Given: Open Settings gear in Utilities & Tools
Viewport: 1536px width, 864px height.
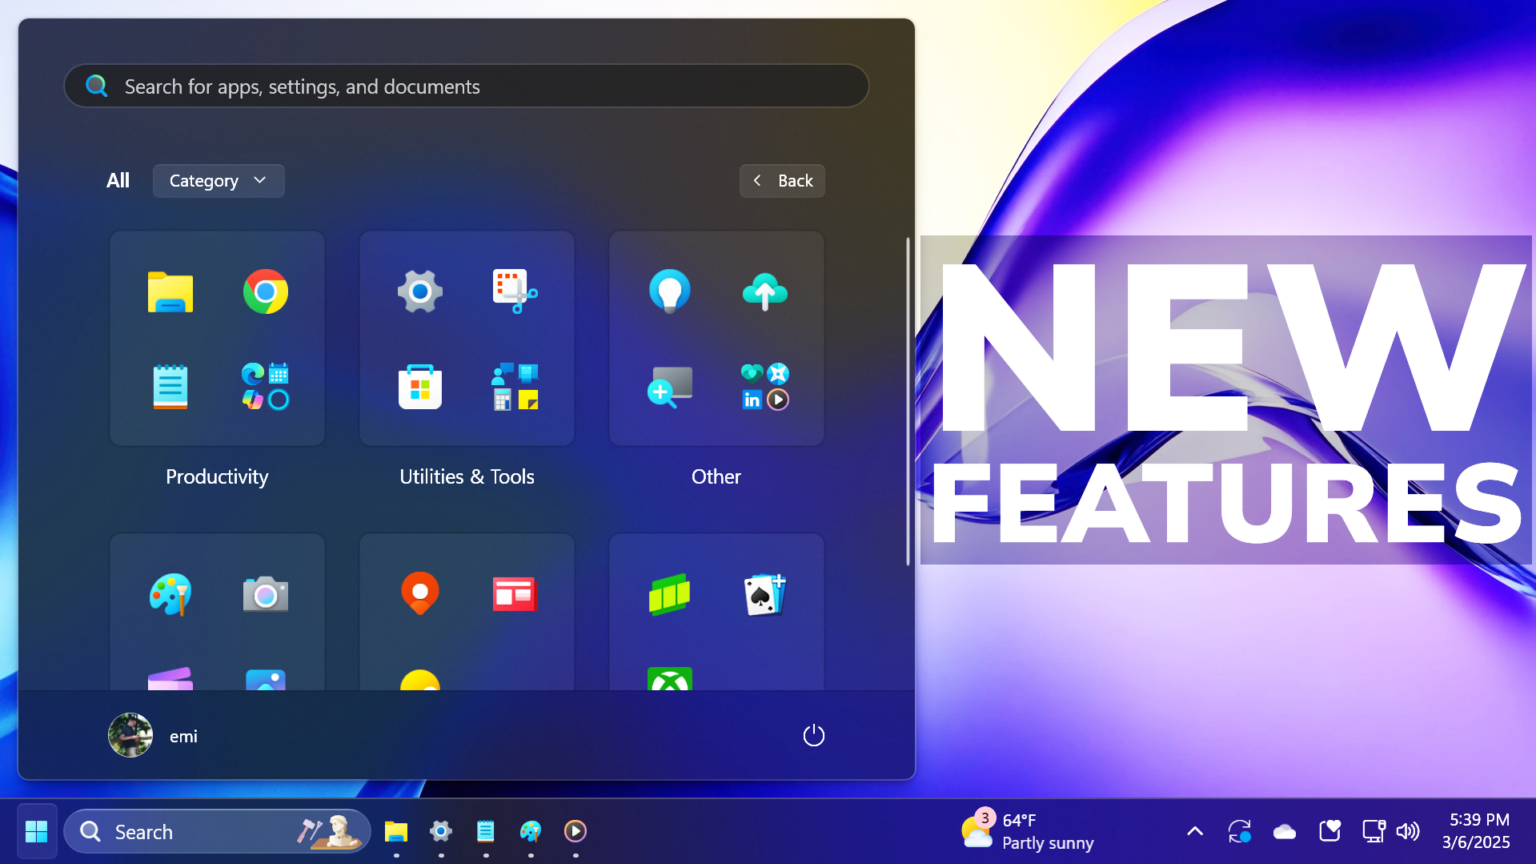Looking at the screenshot, I should 420,292.
